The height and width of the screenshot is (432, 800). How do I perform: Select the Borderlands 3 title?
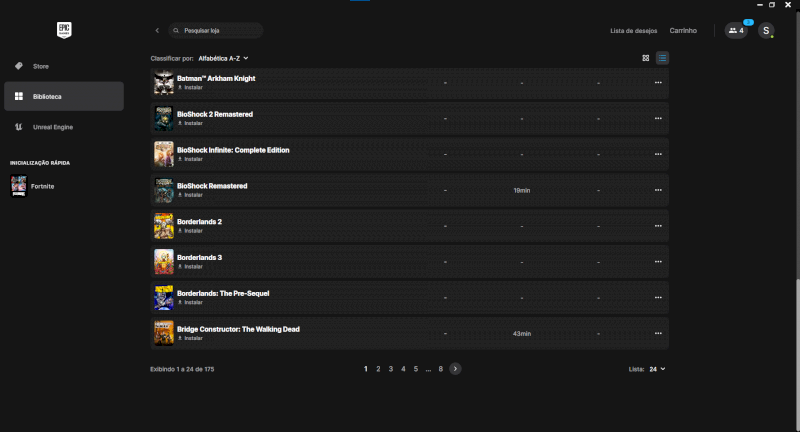click(199, 258)
